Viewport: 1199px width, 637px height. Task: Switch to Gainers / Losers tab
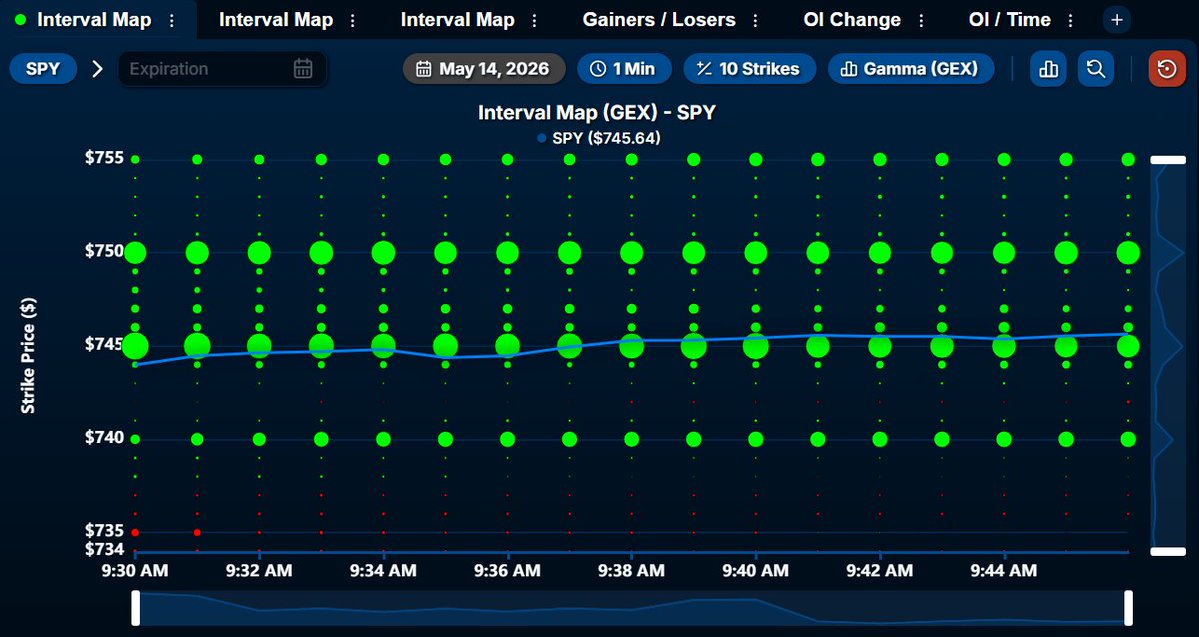click(659, 20)
